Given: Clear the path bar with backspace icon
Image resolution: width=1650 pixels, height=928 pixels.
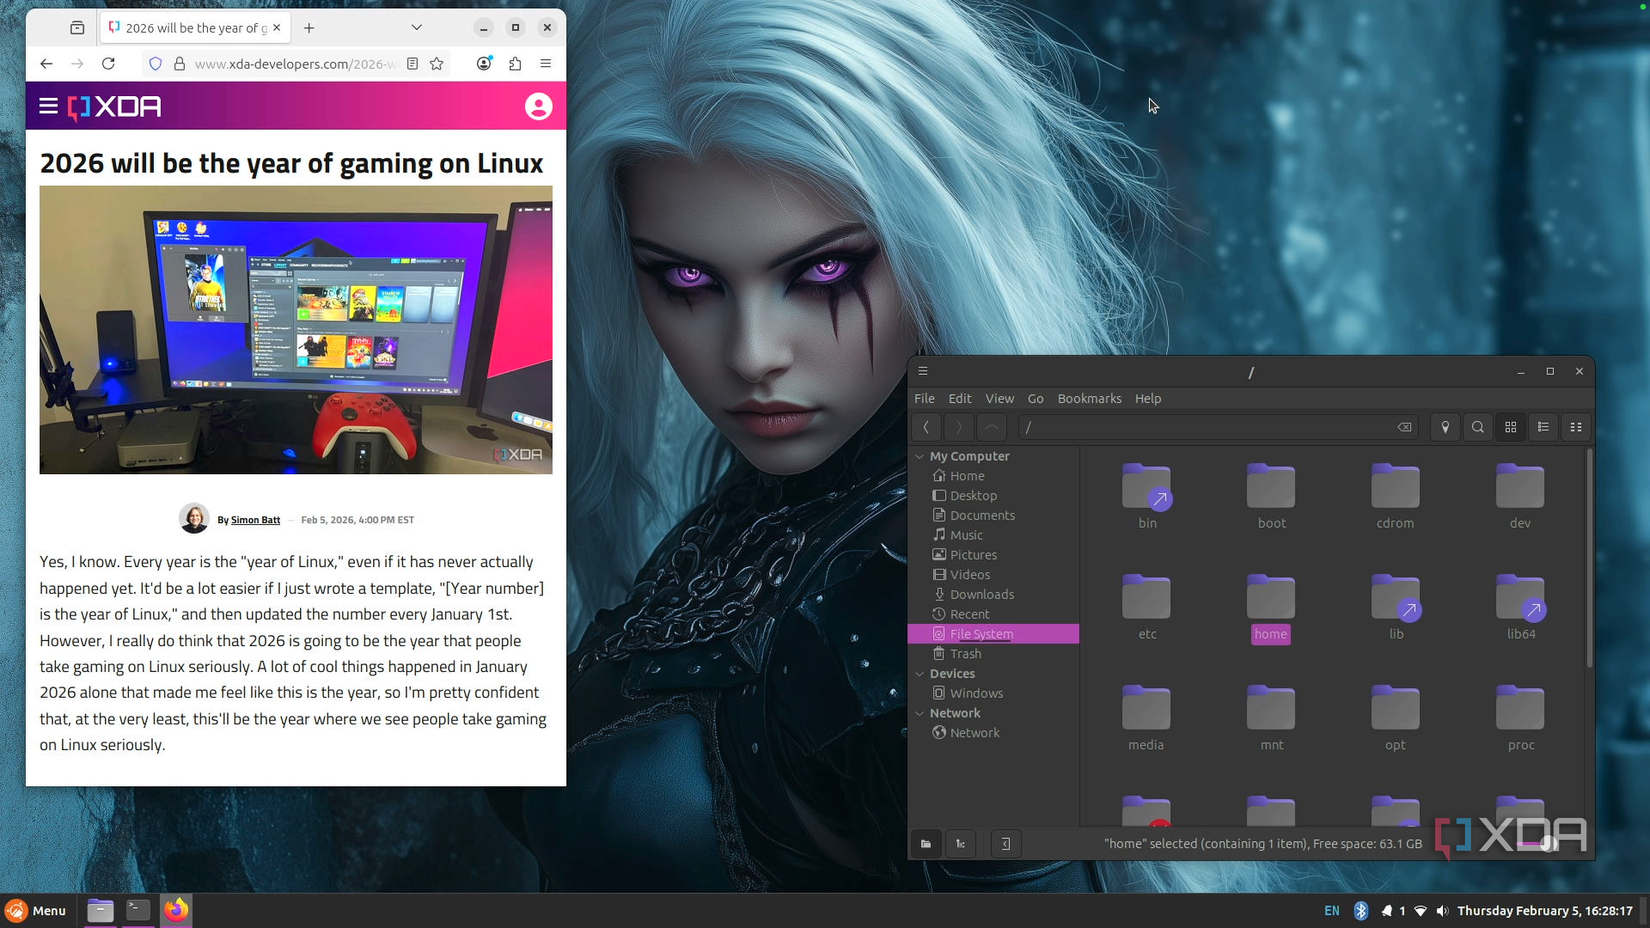Looking at the screenshot, I should click(1404, 427).
